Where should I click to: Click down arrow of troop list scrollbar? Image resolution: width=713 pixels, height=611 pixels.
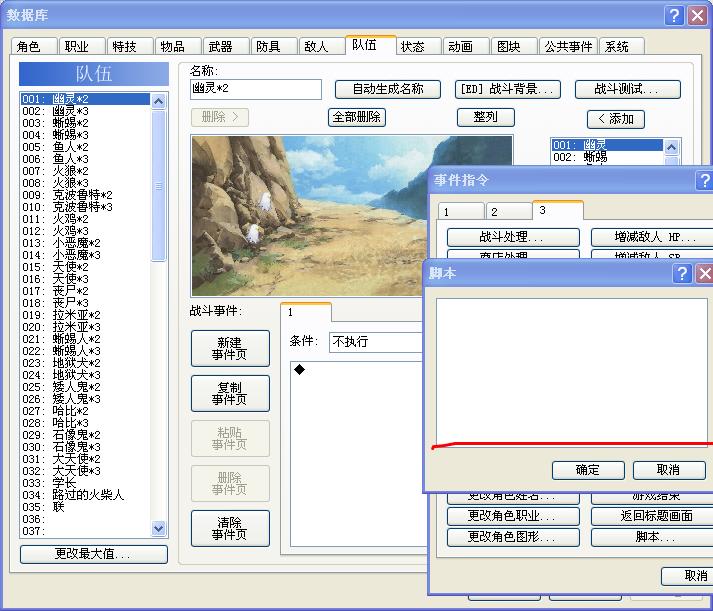pos(158,528)
